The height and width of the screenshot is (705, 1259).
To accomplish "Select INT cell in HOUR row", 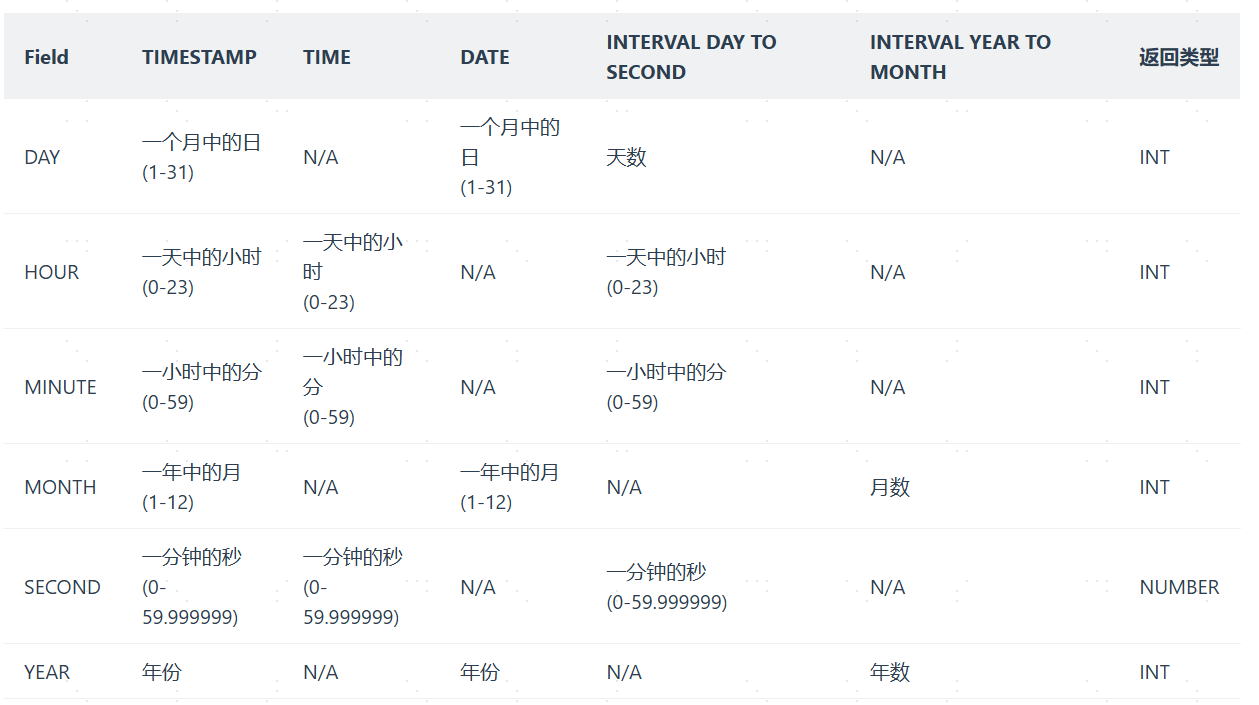I will 1154,272.
